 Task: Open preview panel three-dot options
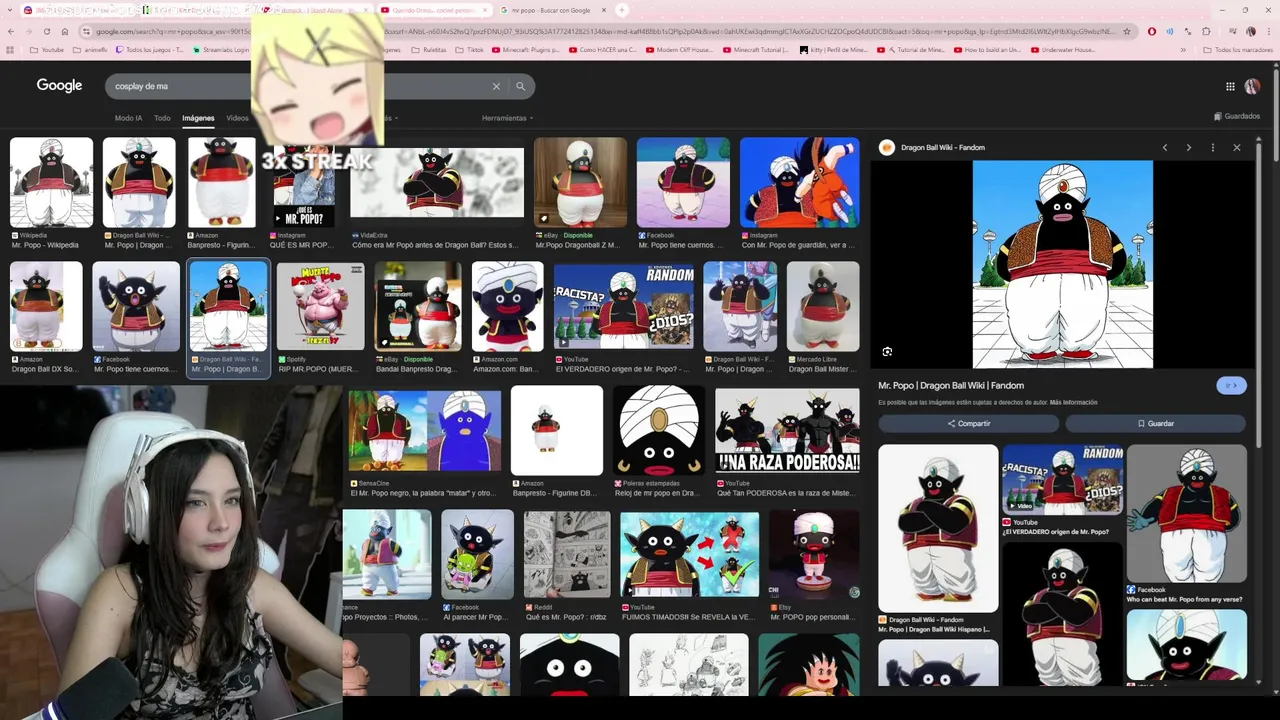1212,147
